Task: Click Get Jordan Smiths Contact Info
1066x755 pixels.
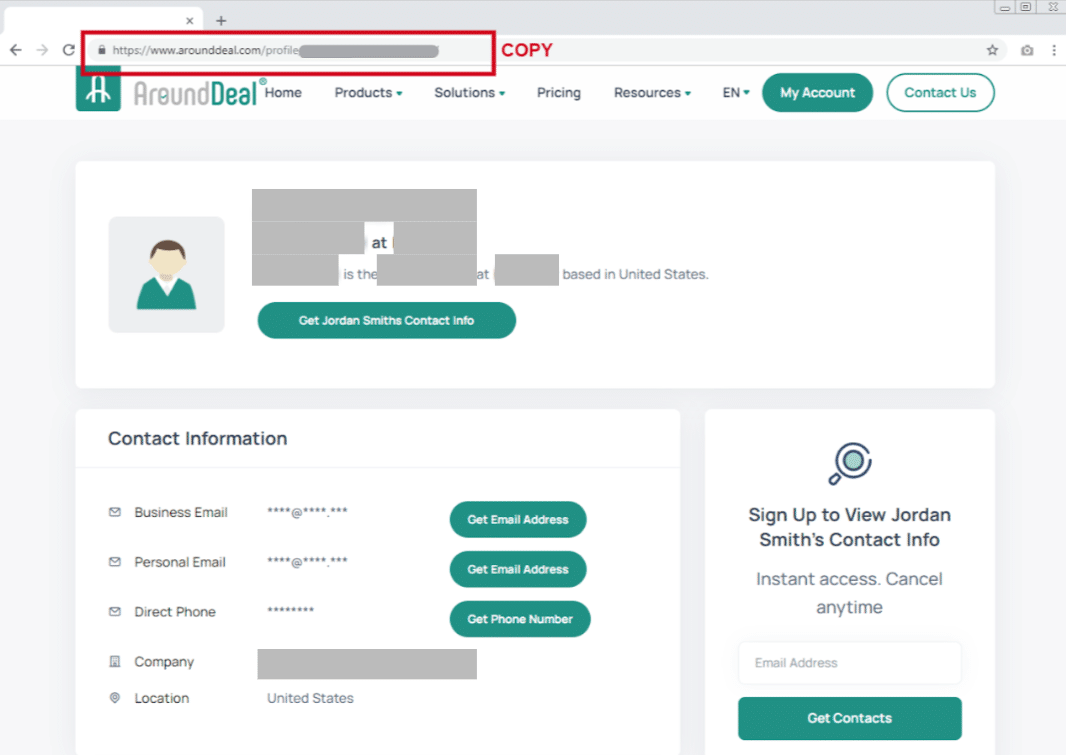Action: (x=387, y=320)
